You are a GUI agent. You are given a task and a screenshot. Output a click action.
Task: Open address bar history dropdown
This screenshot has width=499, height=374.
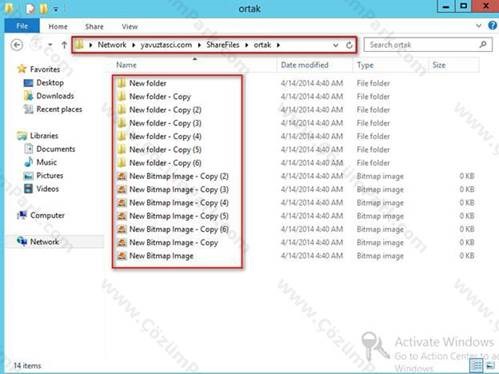point(335,45)
